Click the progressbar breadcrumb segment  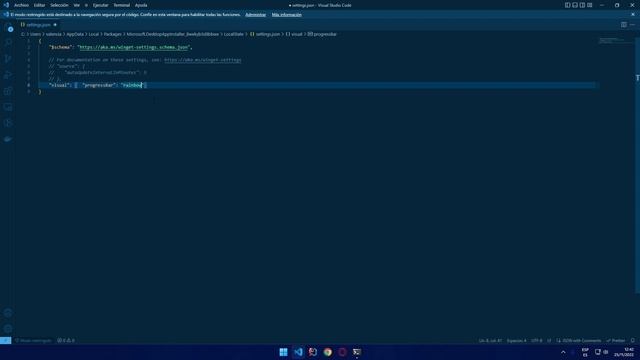(x=322, y=34)
